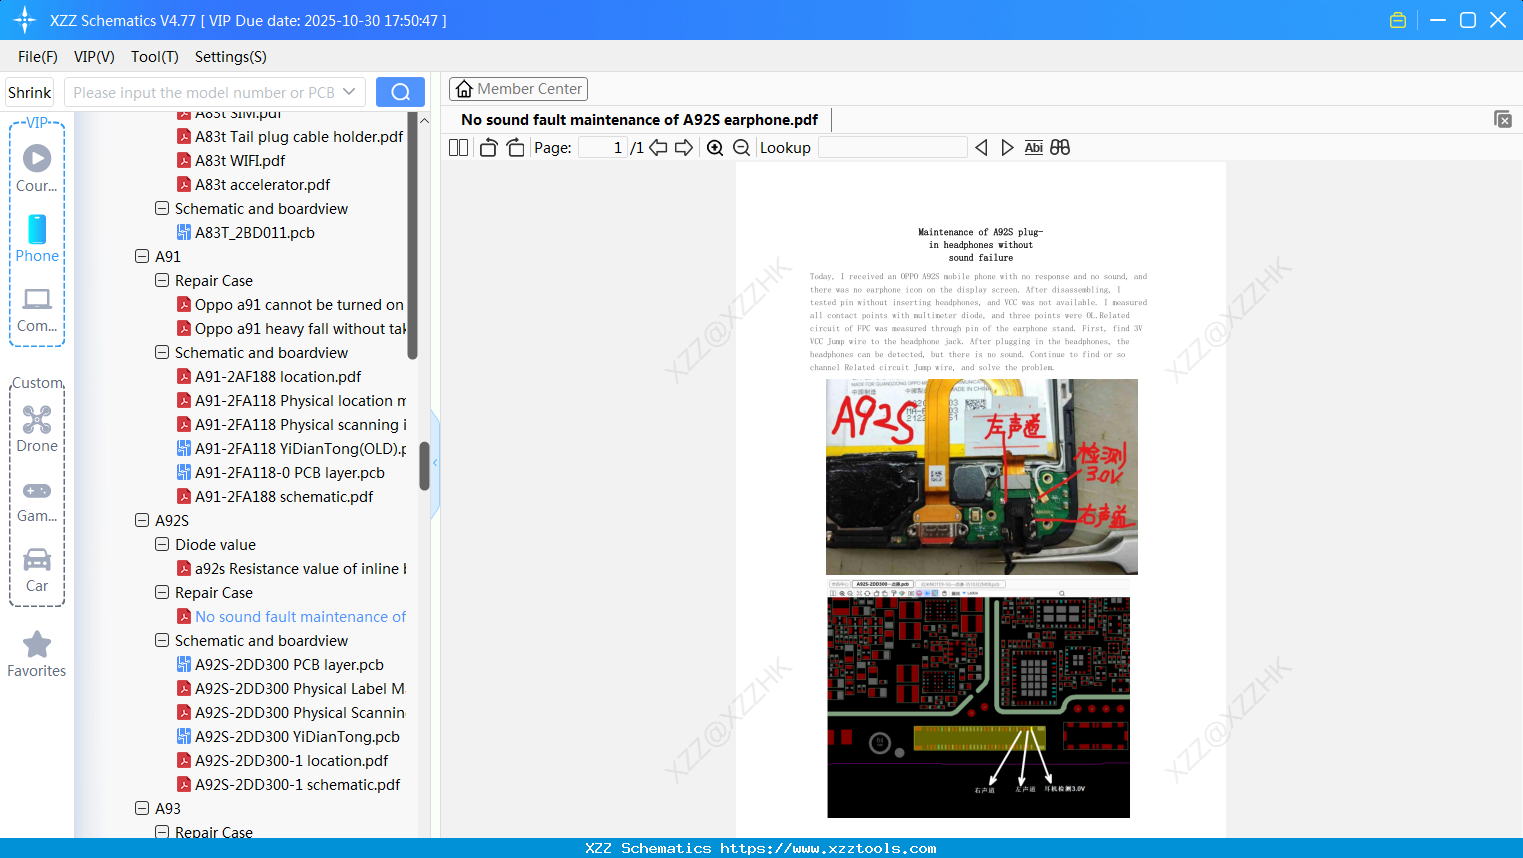Open the File(F) menu
The image size is (1523, 858).
[38, 57]
